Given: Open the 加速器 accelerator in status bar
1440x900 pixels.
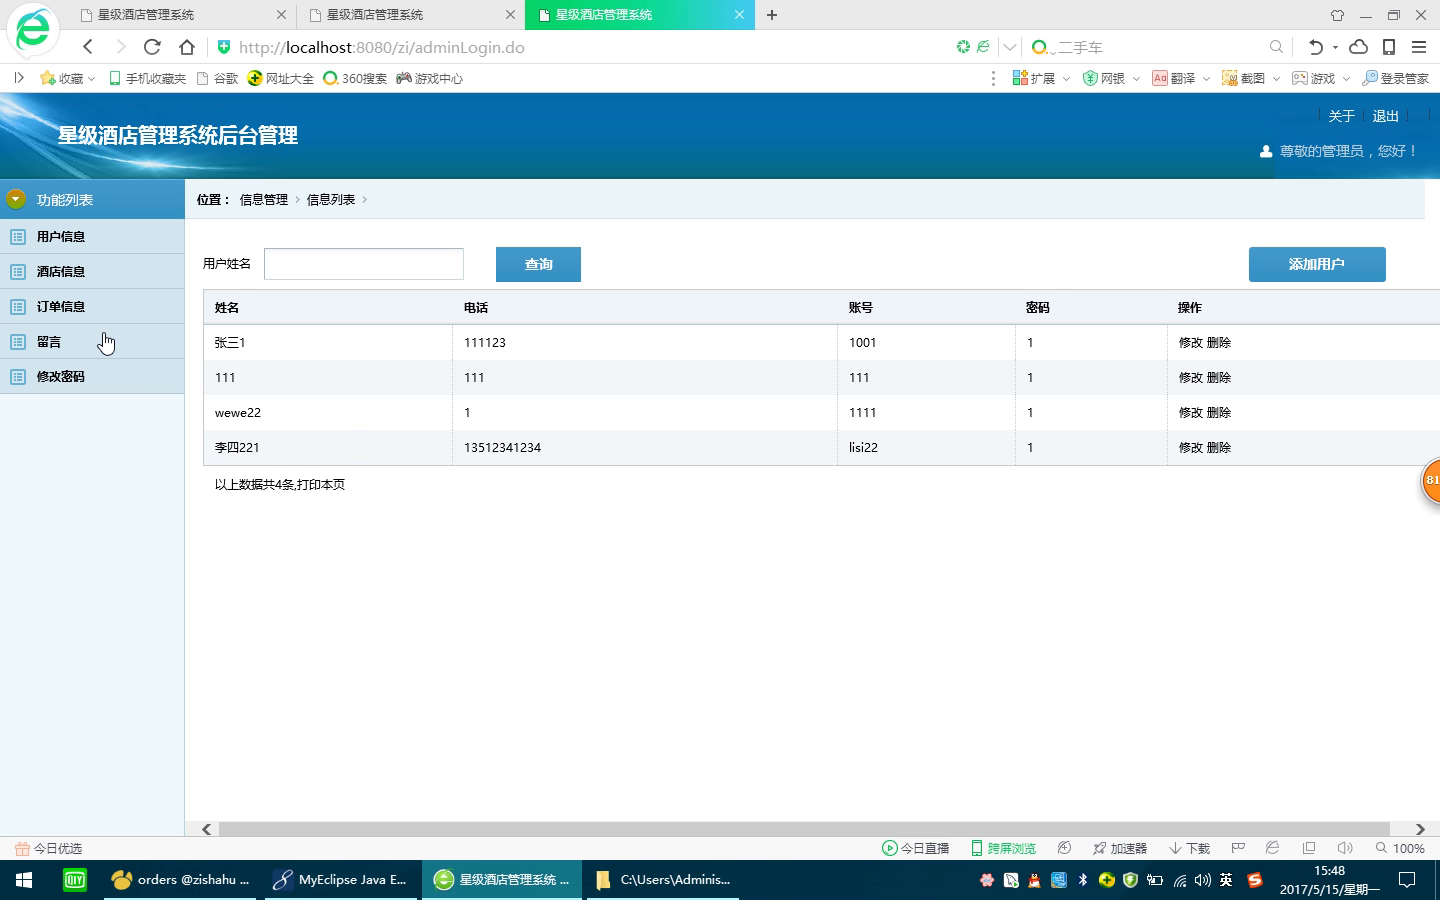Looking at the screenshot, I should [1119, 848].
